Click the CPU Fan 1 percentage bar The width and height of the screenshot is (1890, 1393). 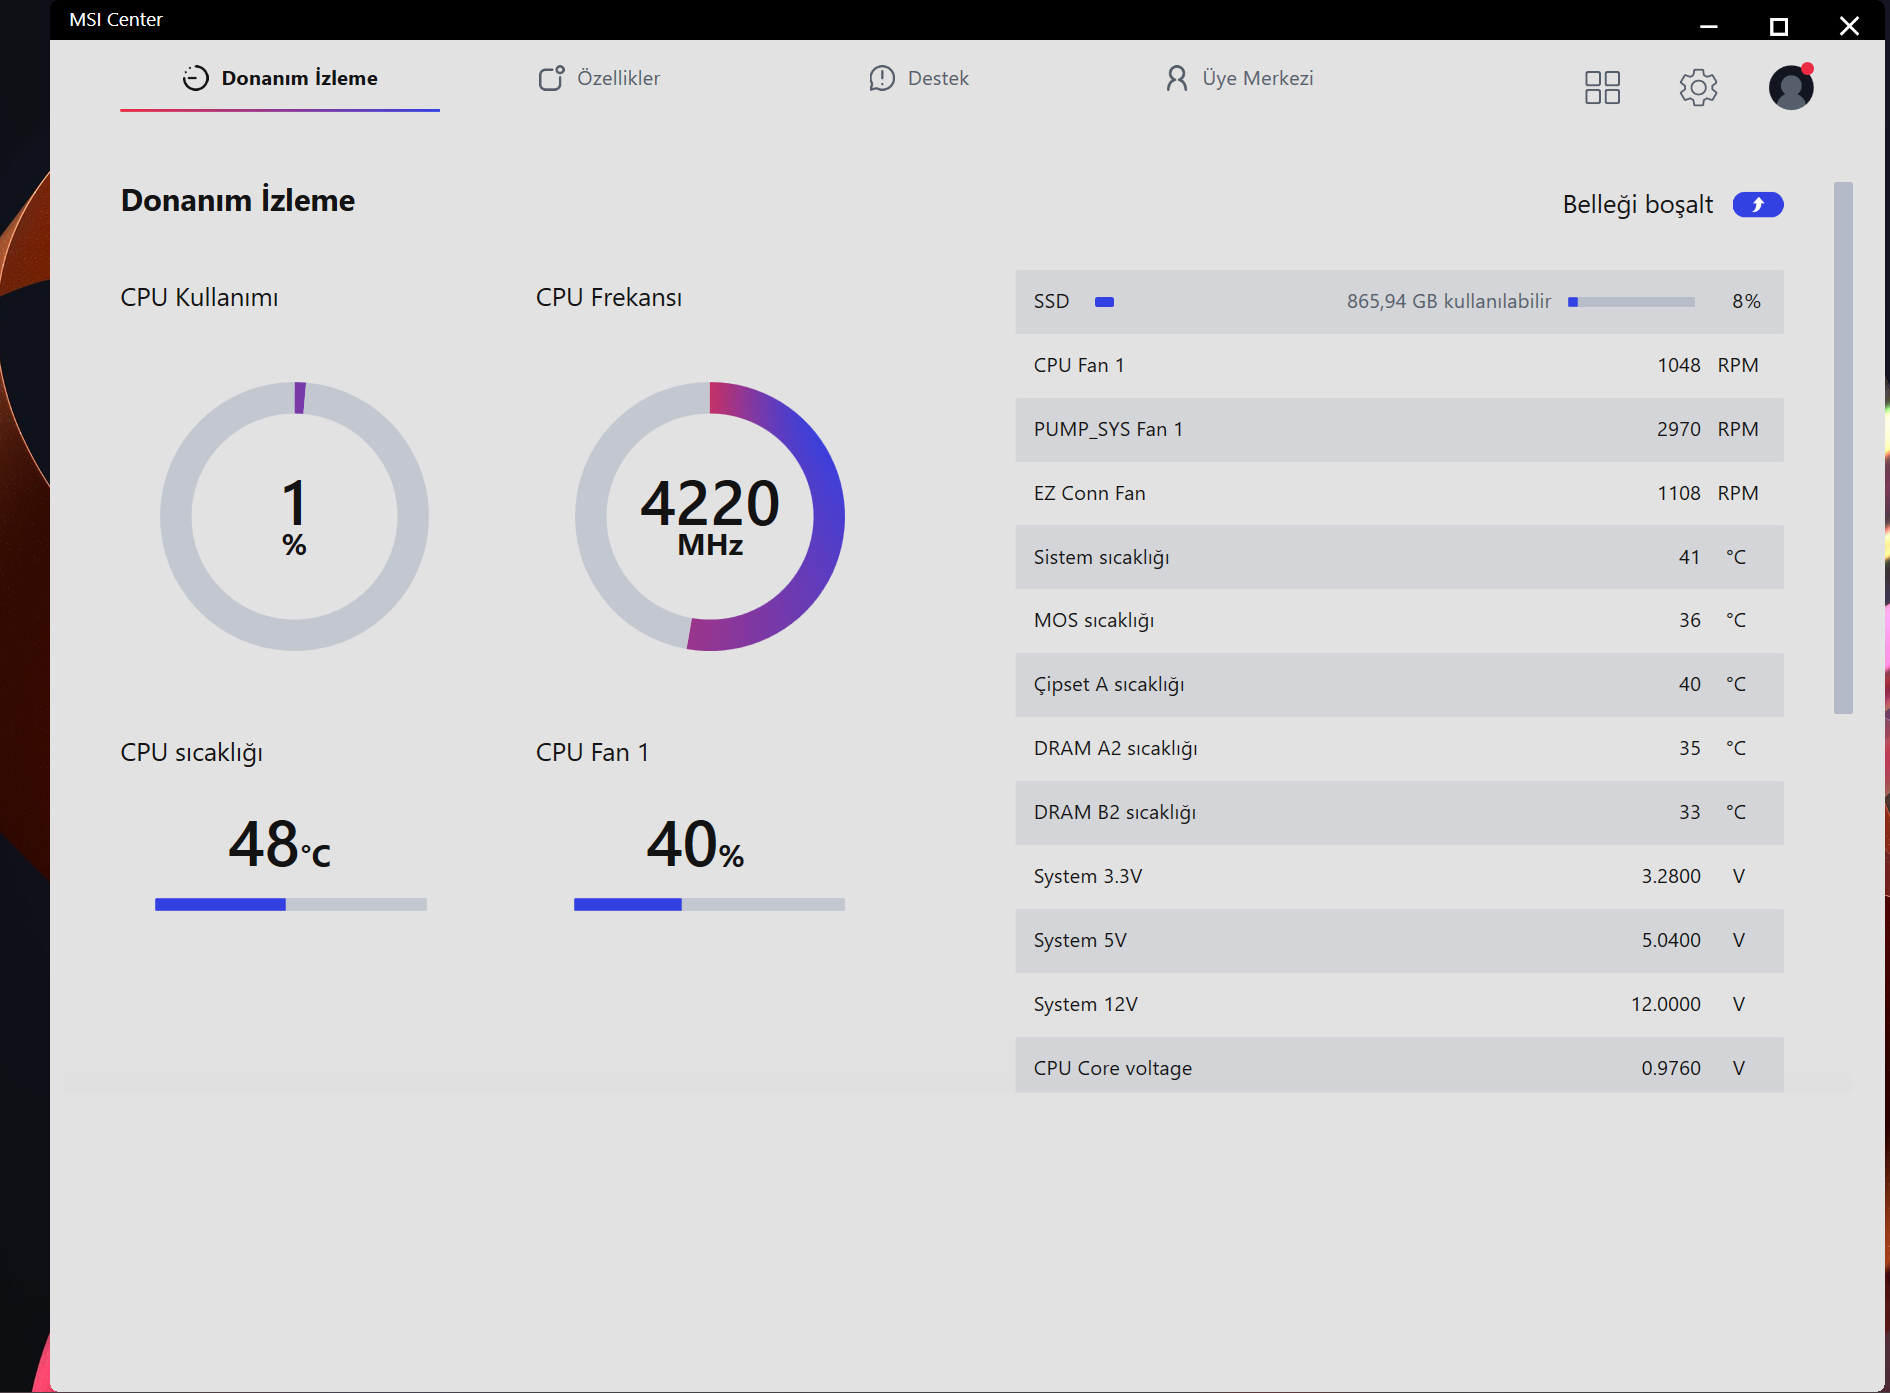pyautogui.click(x=709, y=904)
